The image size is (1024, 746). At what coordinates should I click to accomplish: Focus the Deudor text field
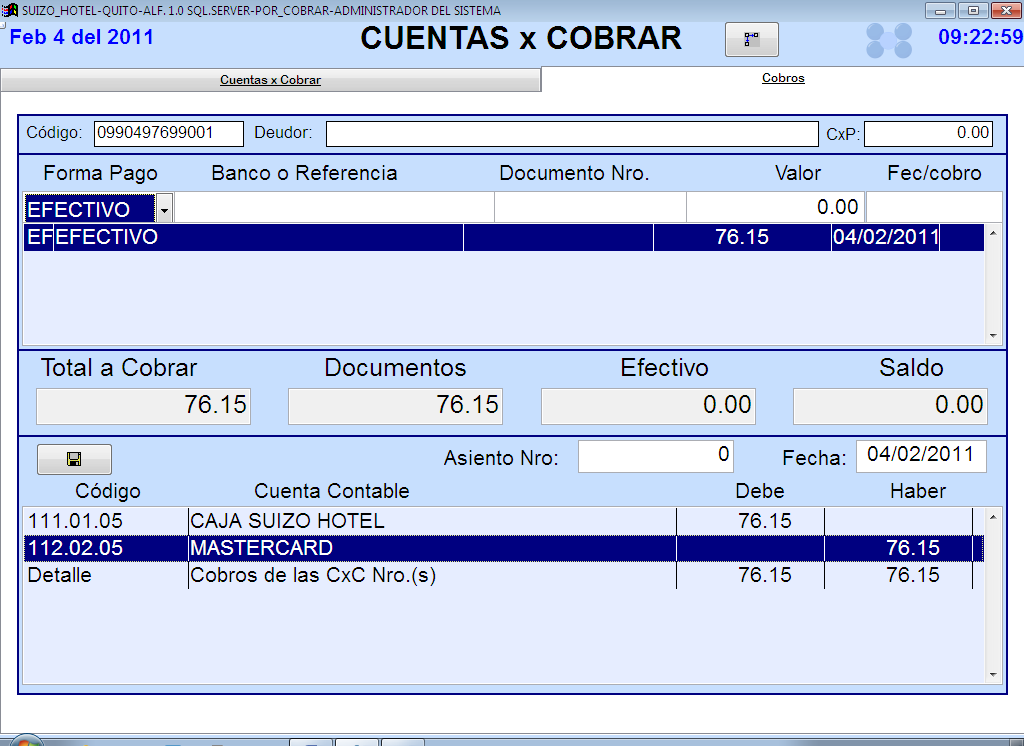(571, 133)
